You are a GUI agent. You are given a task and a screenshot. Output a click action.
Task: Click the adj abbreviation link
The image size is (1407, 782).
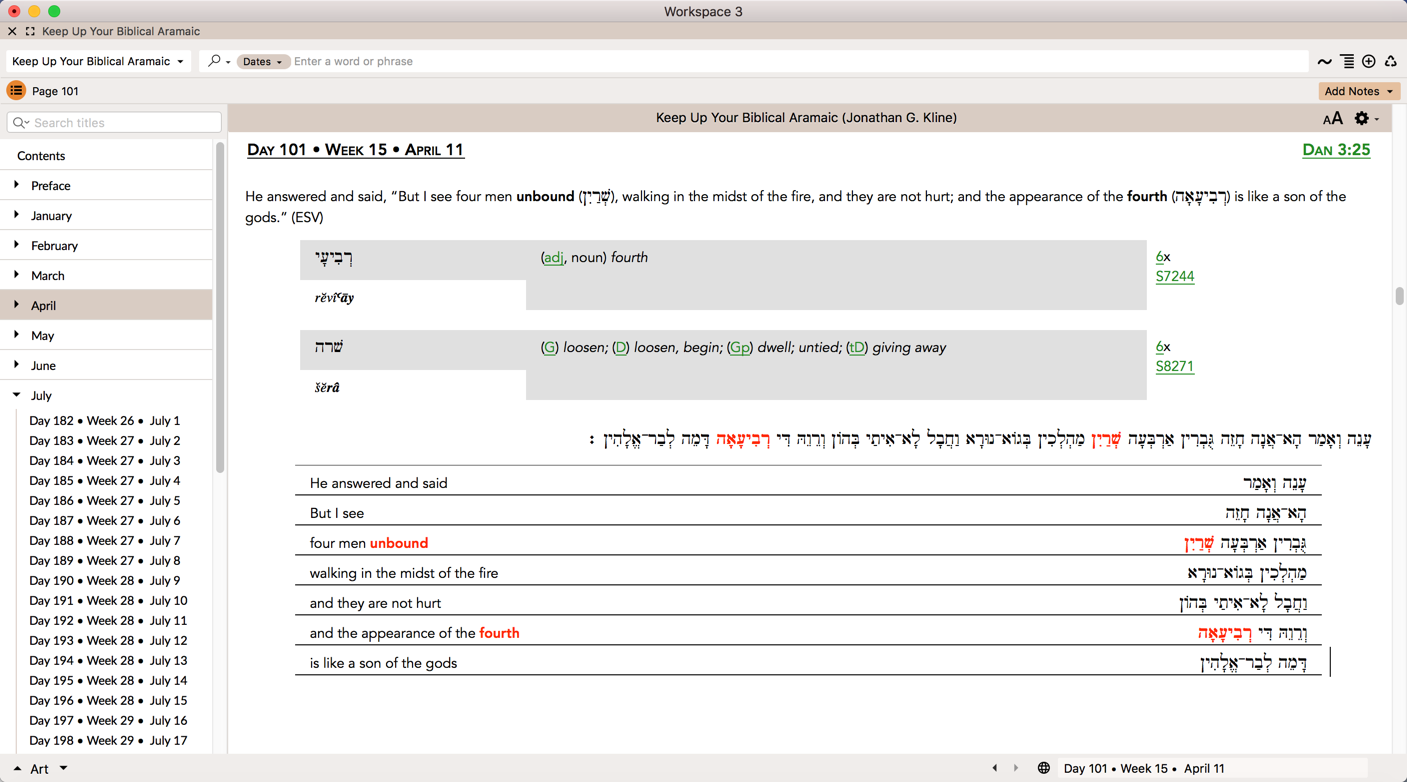tap(553, 258)
